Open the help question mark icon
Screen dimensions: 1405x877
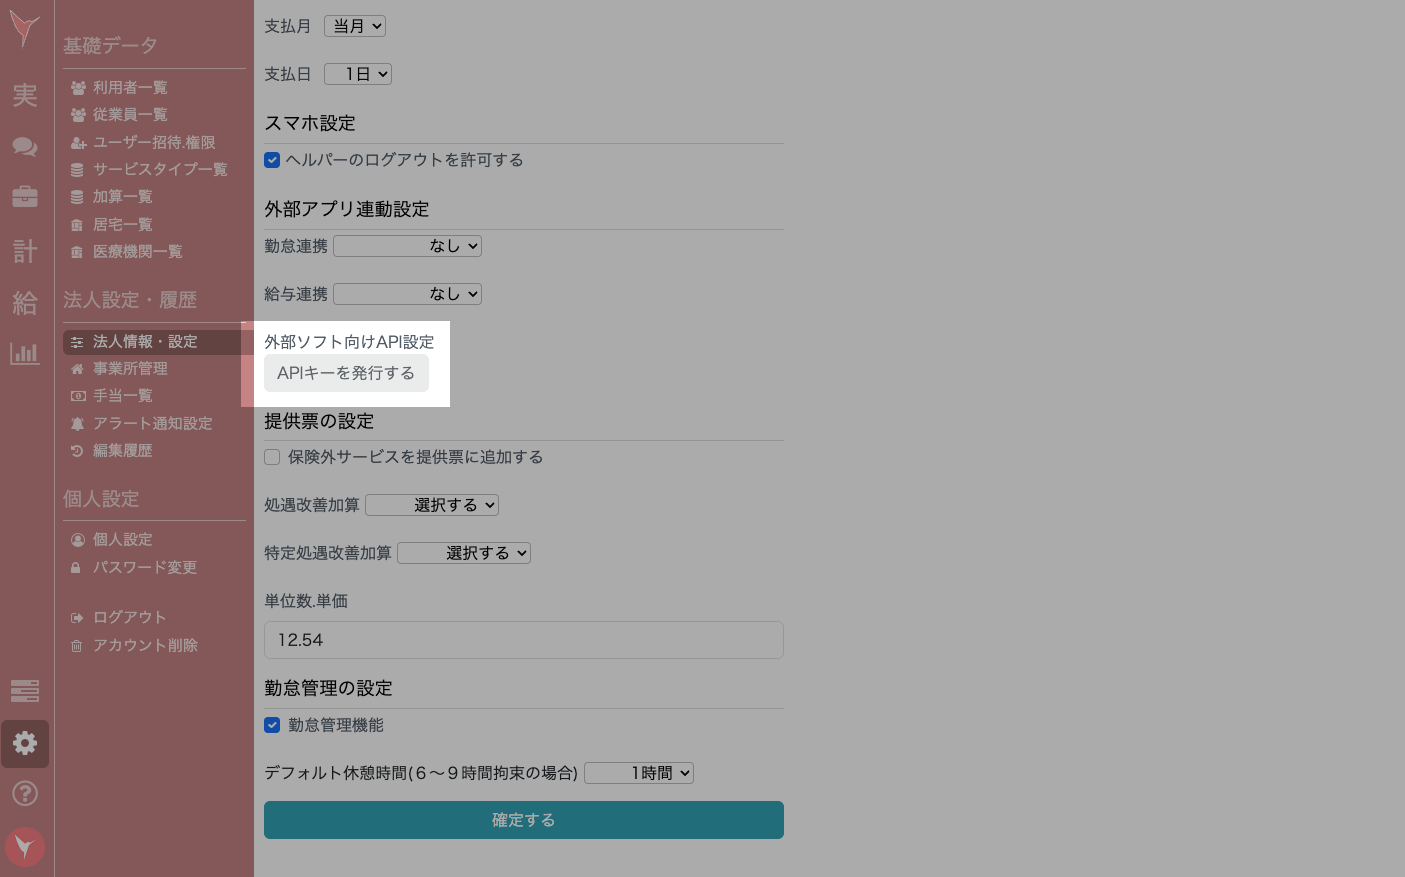pos(25,793)
